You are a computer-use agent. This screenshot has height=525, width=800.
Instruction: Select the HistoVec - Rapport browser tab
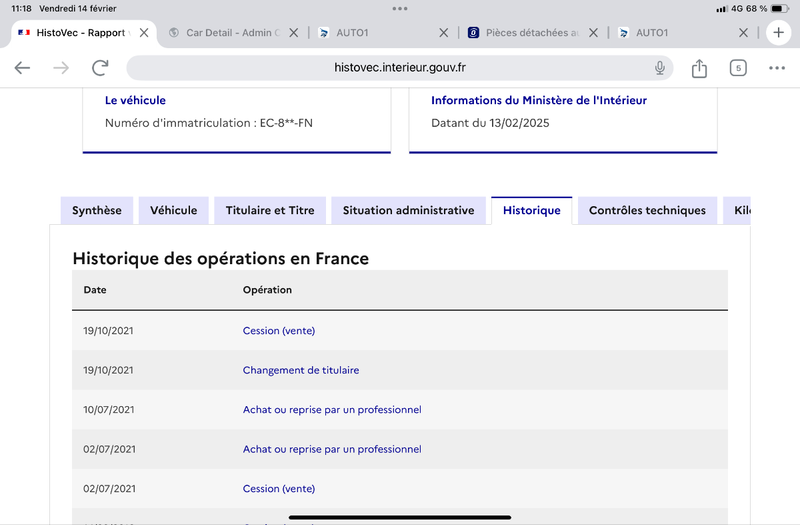pyautogui.click(x=84, y=33)
